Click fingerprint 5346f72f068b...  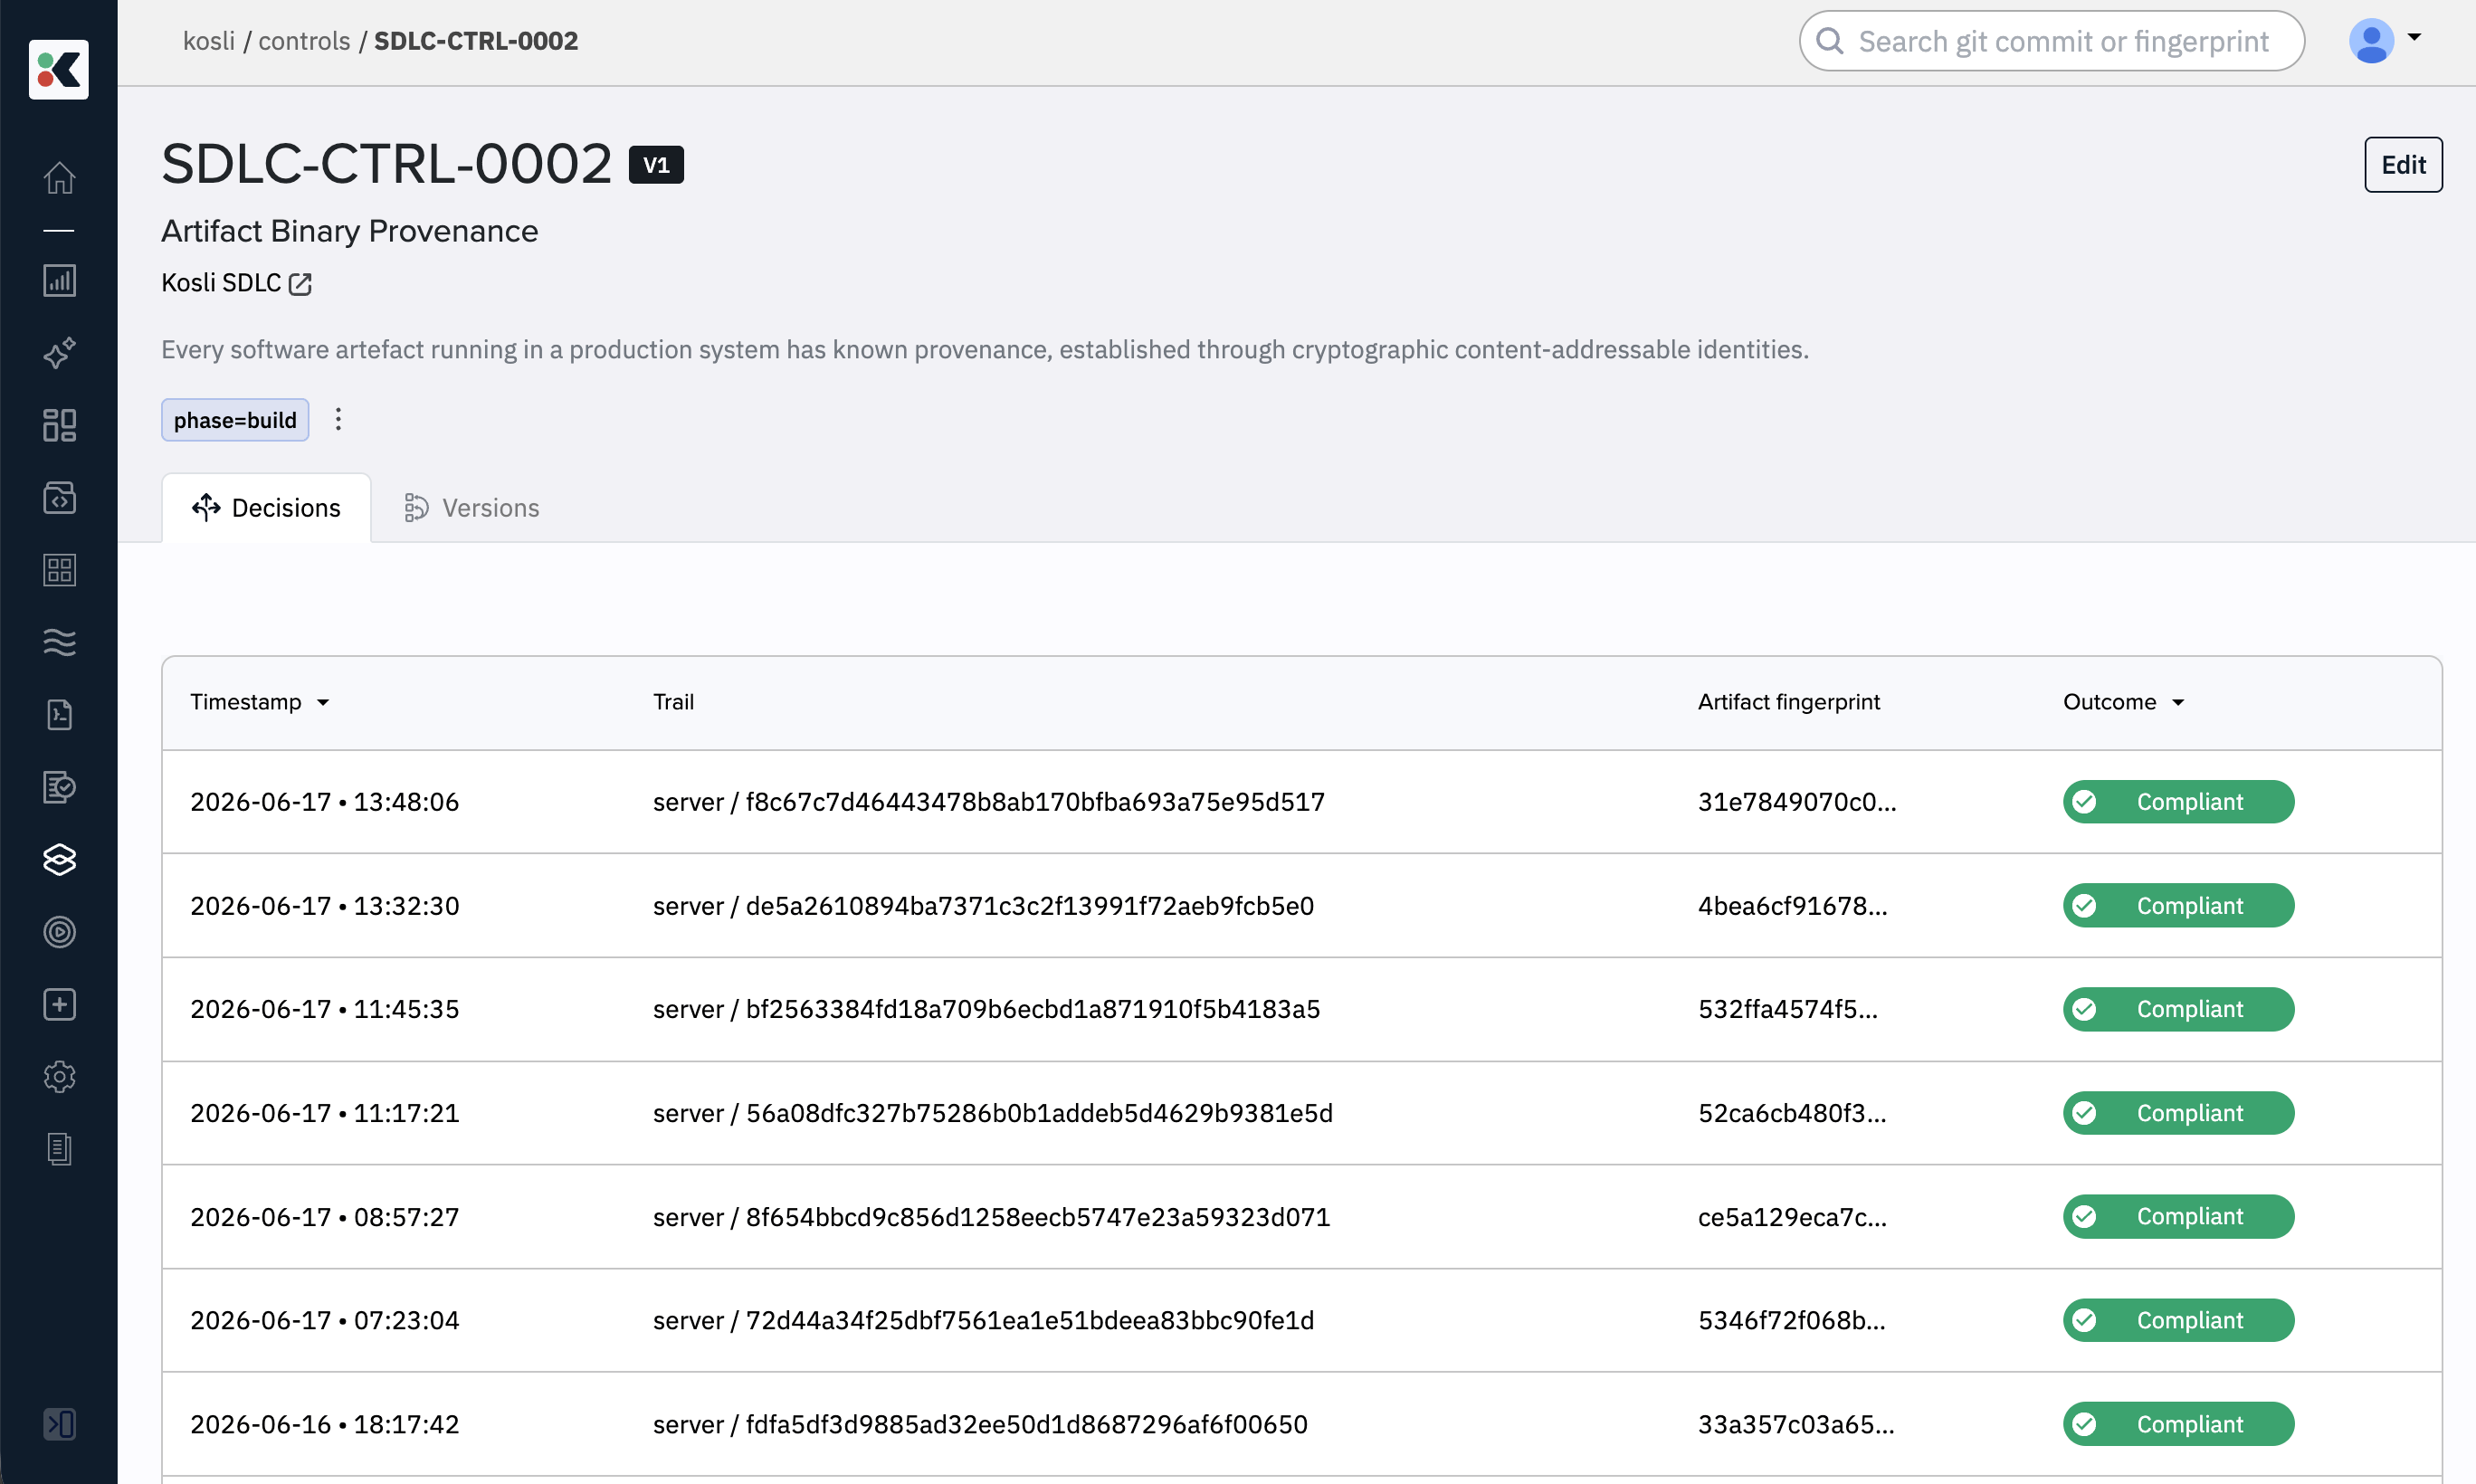point(1791,1320)
